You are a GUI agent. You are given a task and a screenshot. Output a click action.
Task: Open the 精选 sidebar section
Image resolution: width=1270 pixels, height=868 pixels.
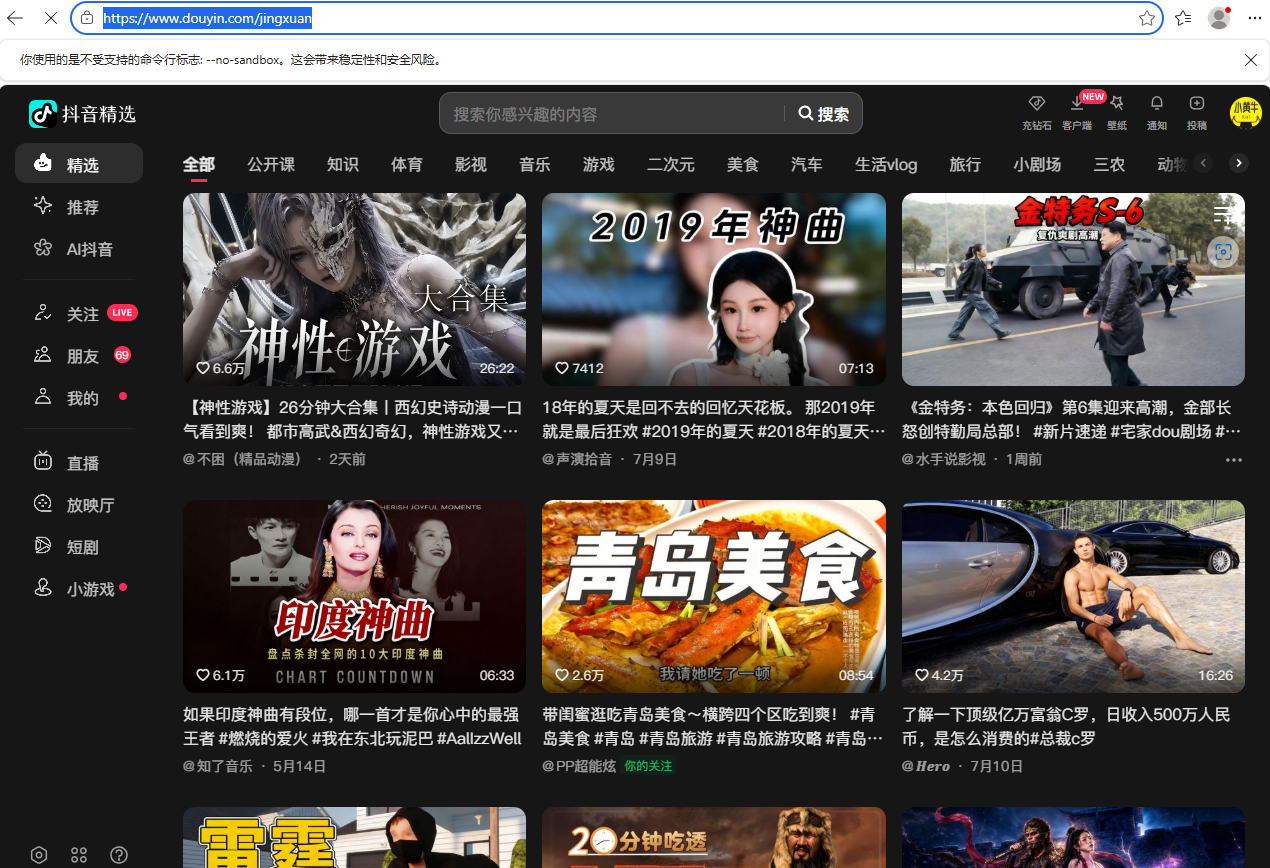[79, 164]
